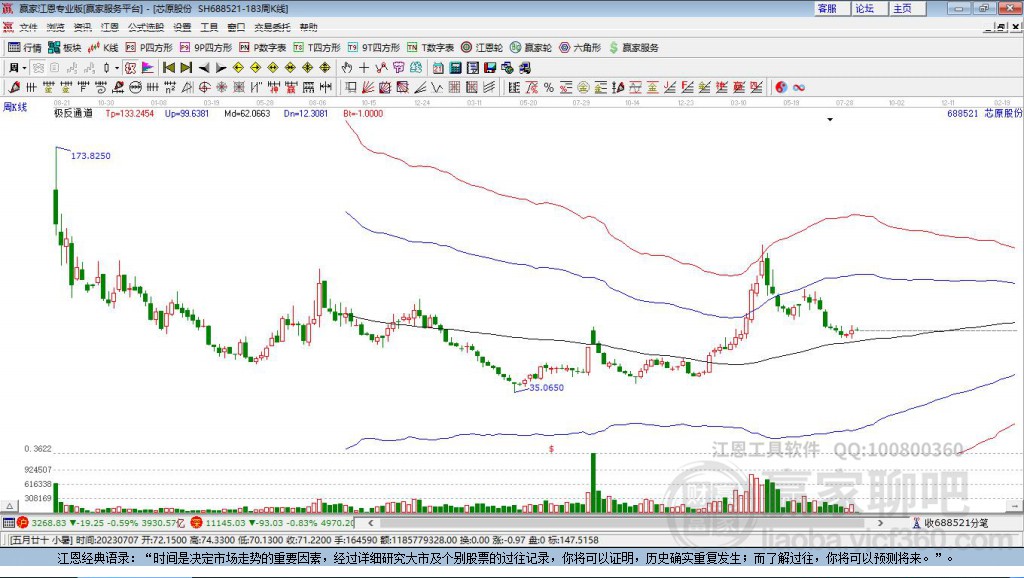Click the Md=62.0663 indicator value

click(x=247, y=113)
